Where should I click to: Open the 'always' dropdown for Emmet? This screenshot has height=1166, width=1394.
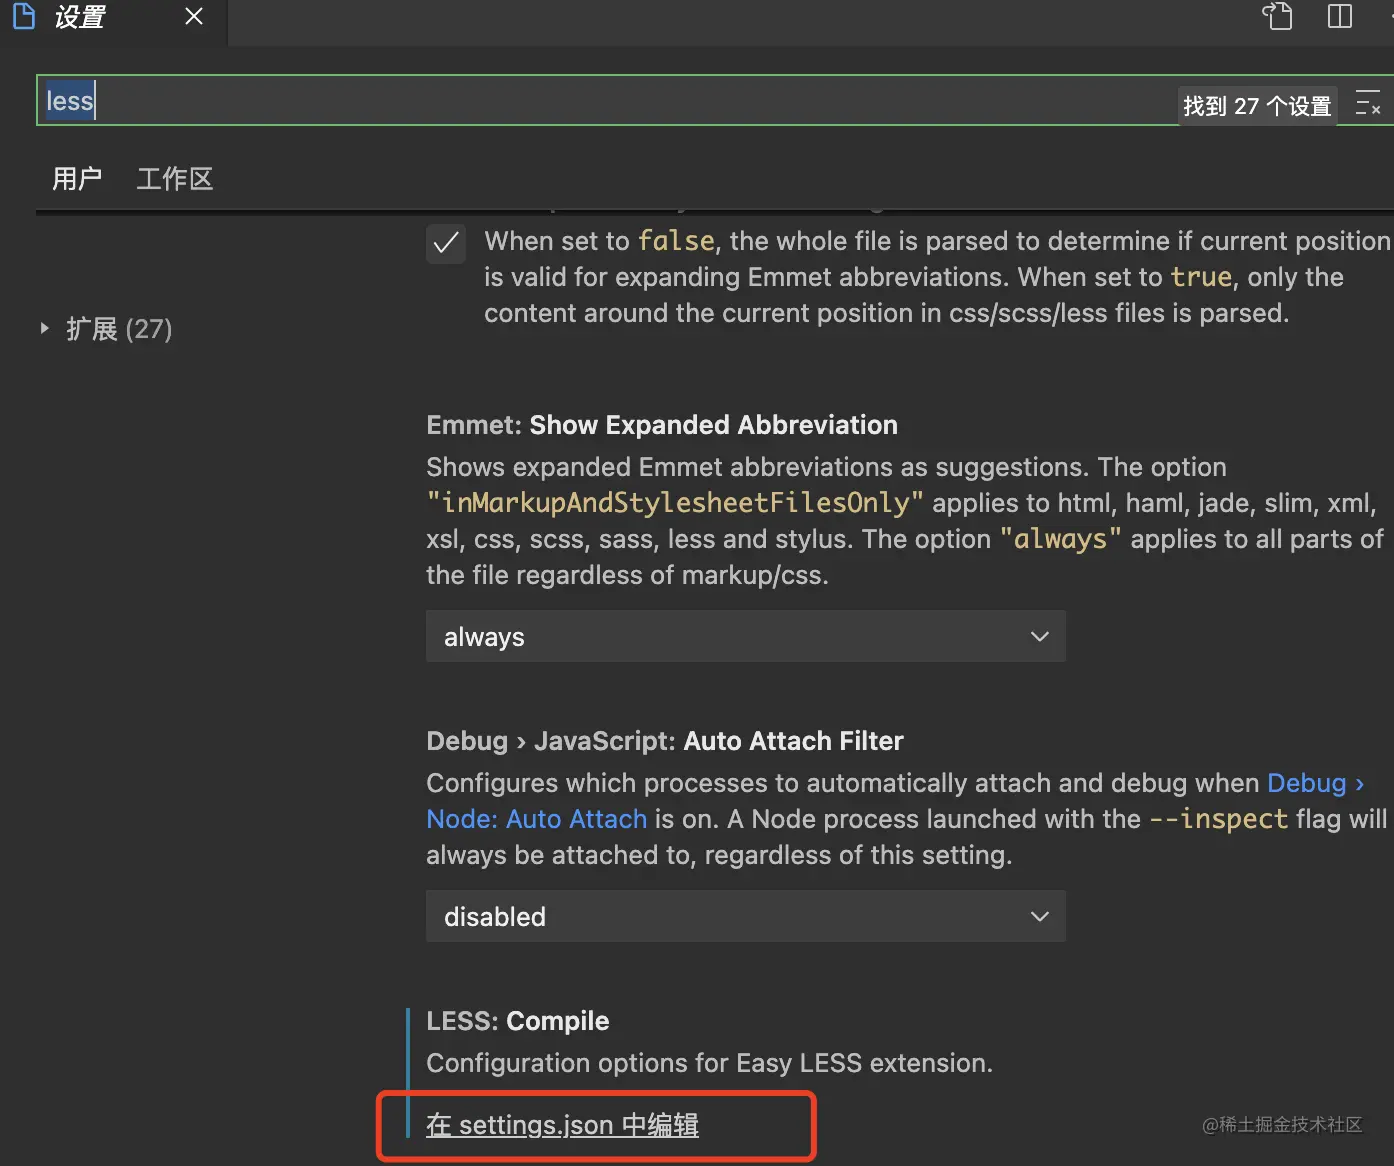point(745,637)
